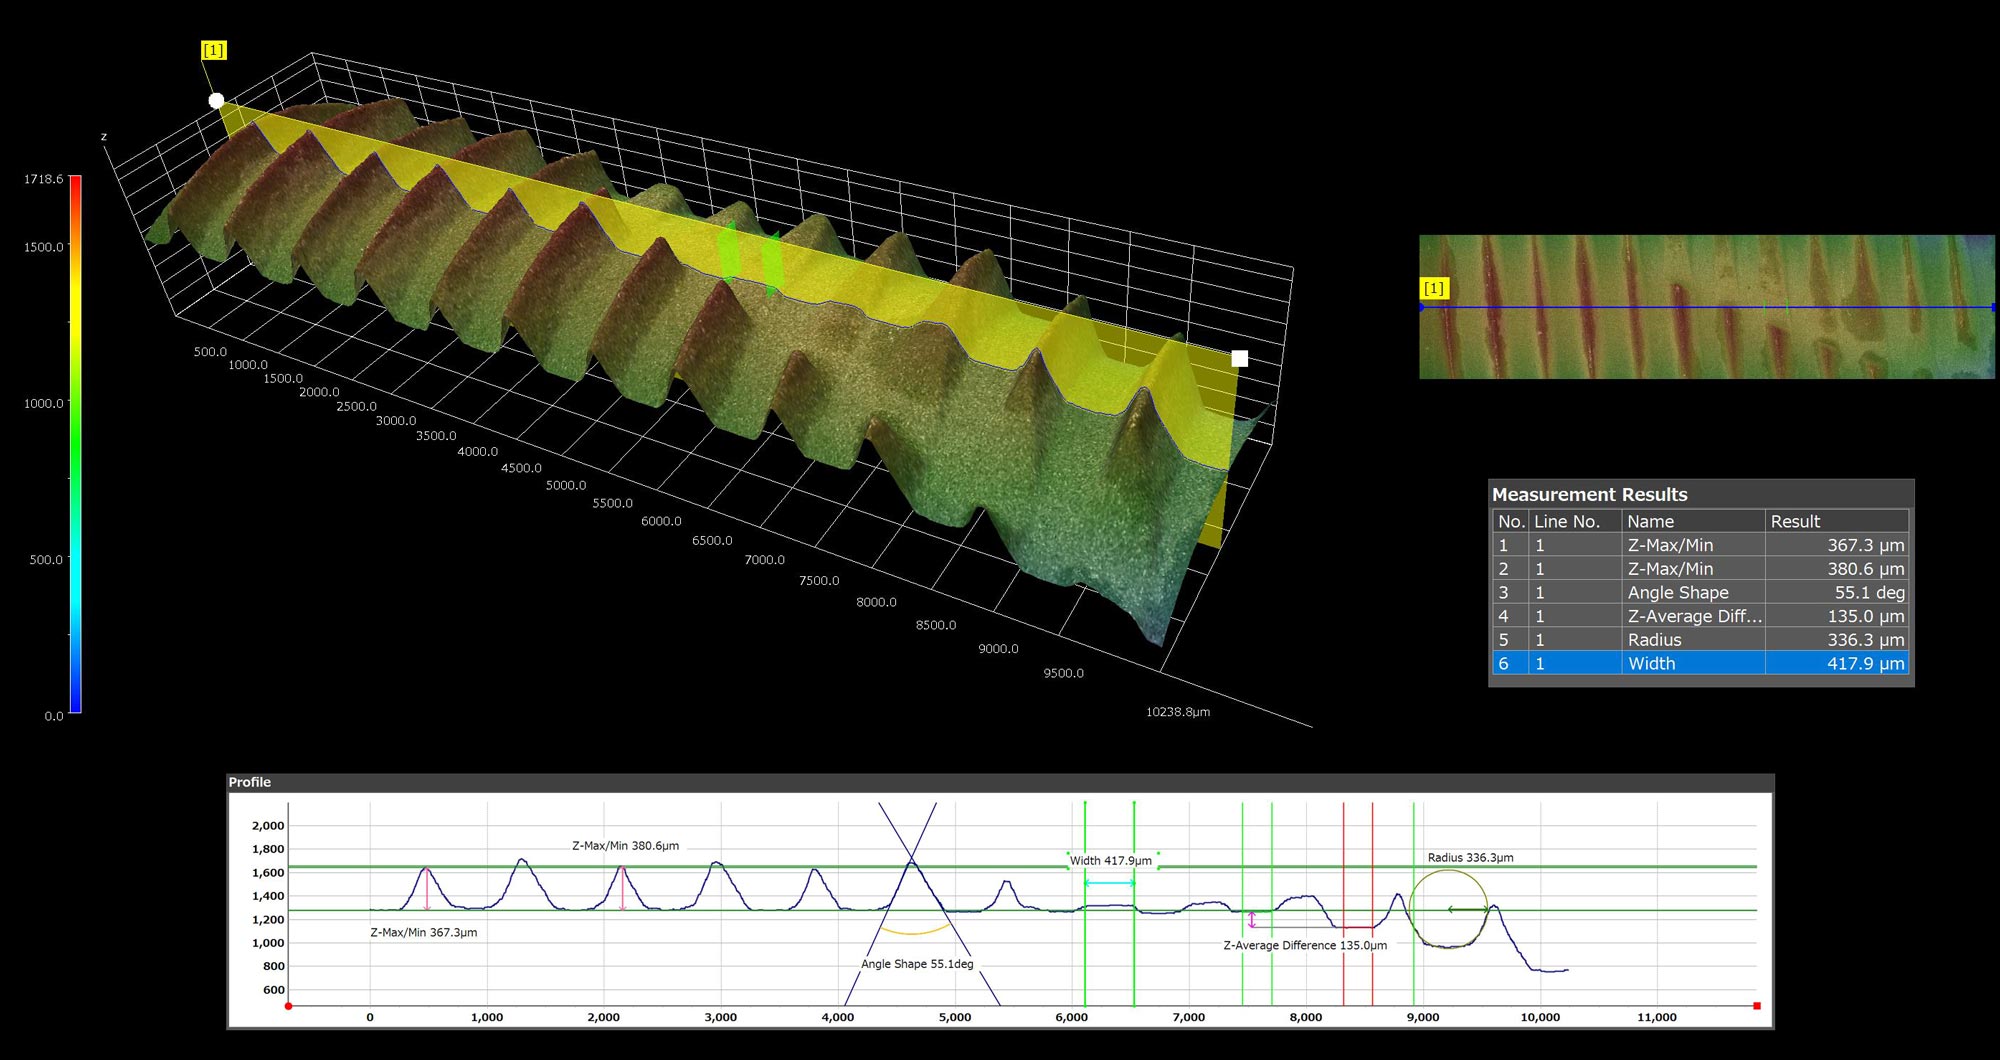2000x1060 pixels.
Task: Click the Angle Shape 55.1deg label in profile
Action: tap(917, 964)
